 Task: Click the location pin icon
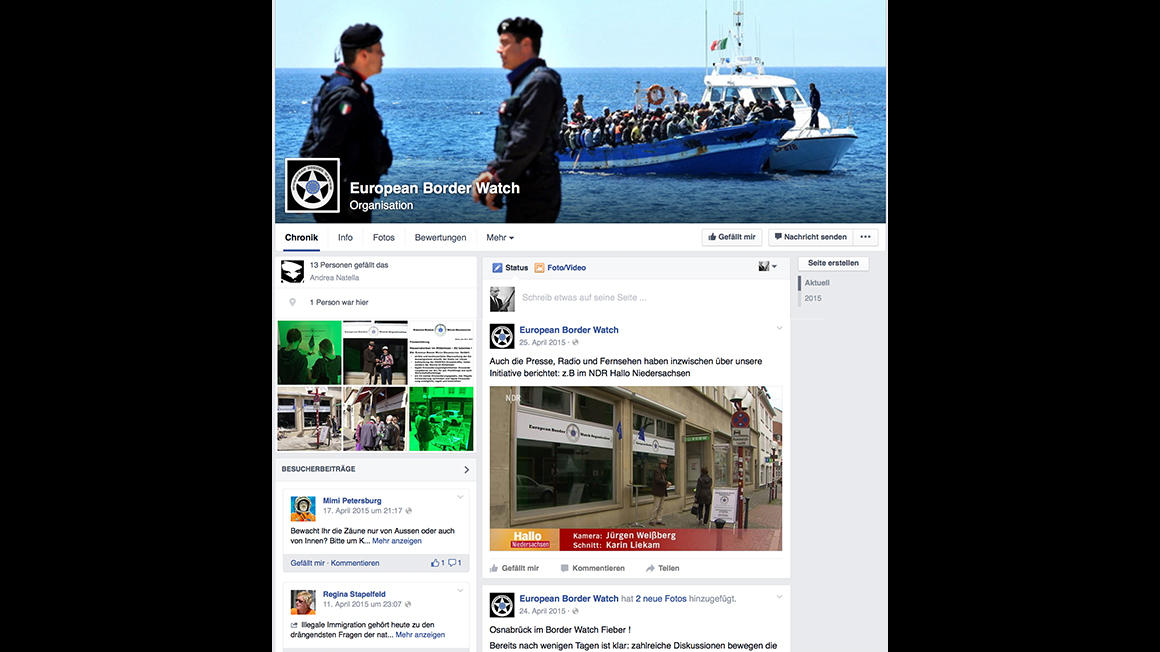click(292, 302)
